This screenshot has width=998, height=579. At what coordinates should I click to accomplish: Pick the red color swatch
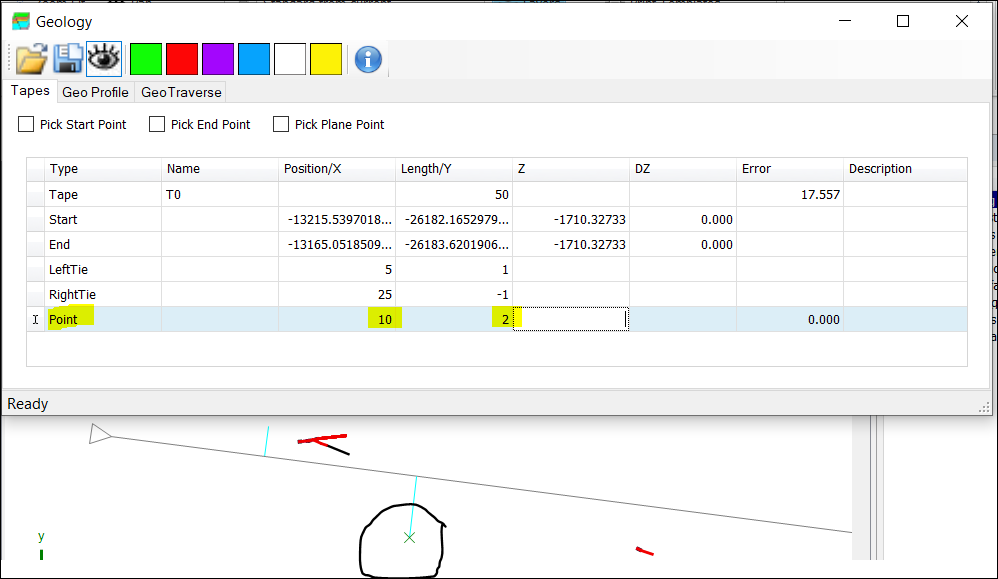(x=182, y=60)
